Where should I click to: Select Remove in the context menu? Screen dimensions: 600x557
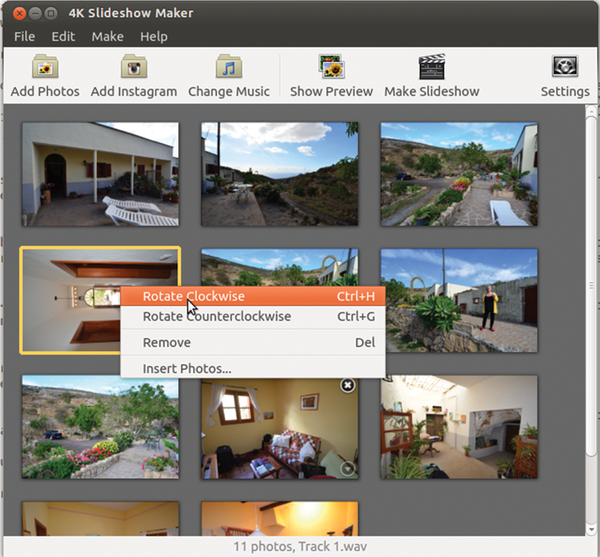point(253,342)
